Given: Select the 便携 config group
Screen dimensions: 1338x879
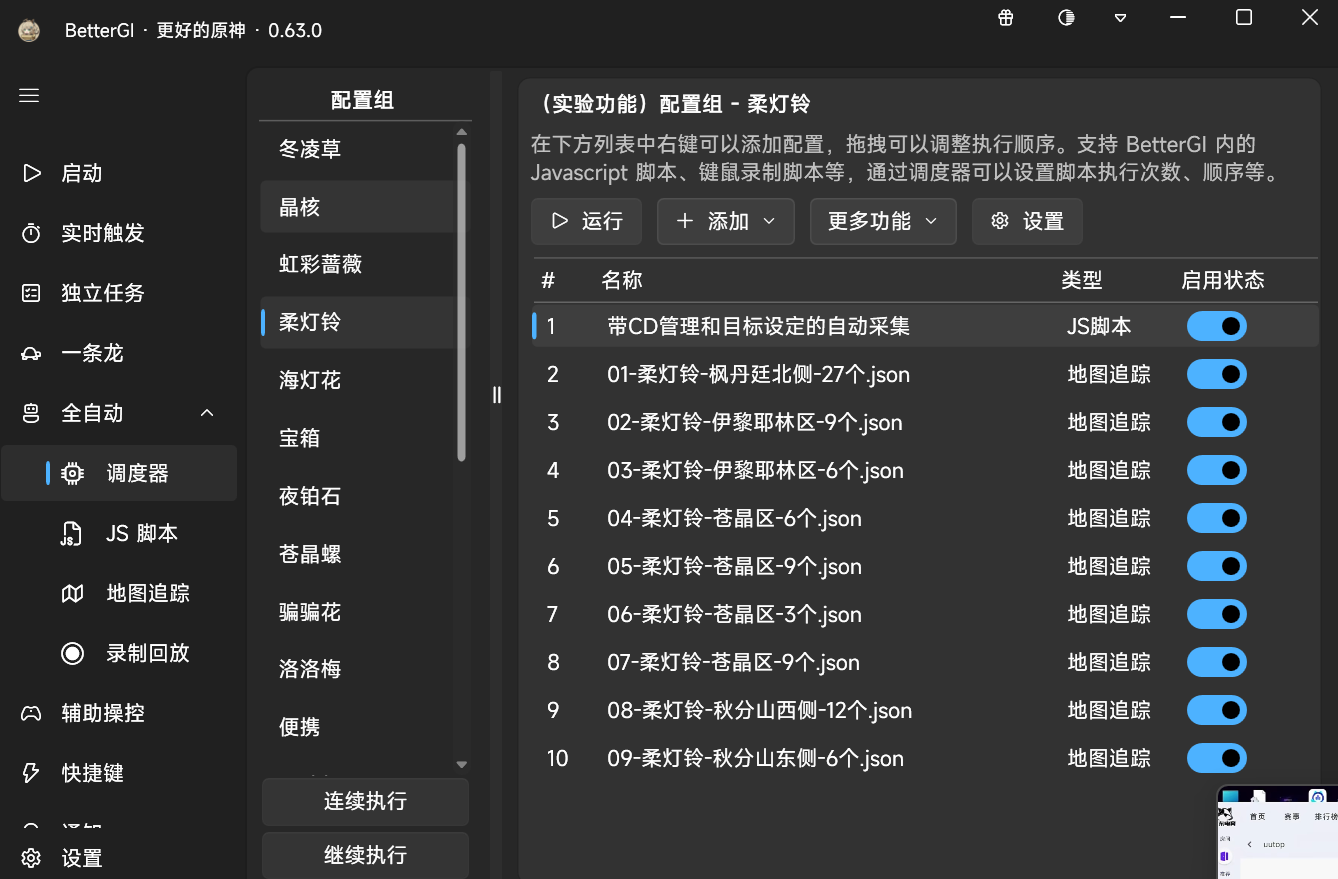Looking at the screenshot, I should [357, 727].
